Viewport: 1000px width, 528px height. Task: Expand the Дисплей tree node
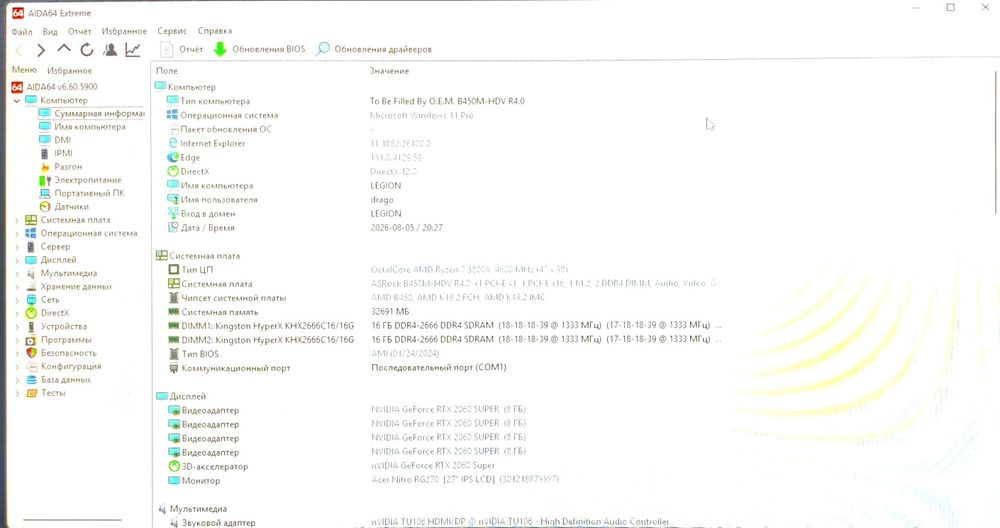pyautogui.click(x=17, y=260)
